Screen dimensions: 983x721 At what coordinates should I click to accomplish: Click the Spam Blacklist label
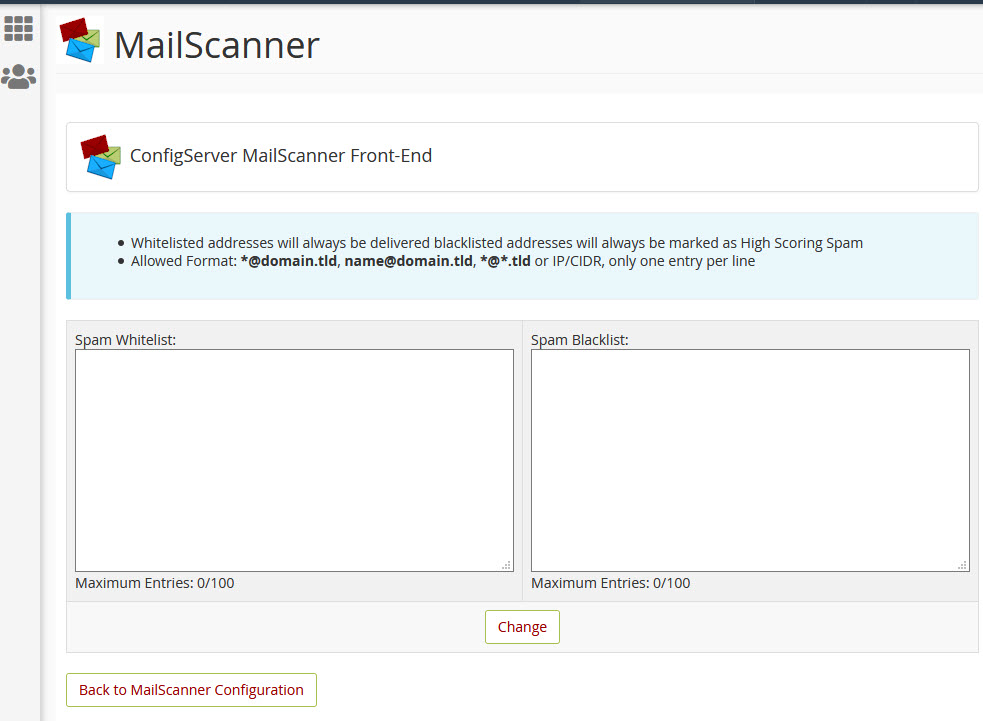pyautogui.click(x=579, y=340)
